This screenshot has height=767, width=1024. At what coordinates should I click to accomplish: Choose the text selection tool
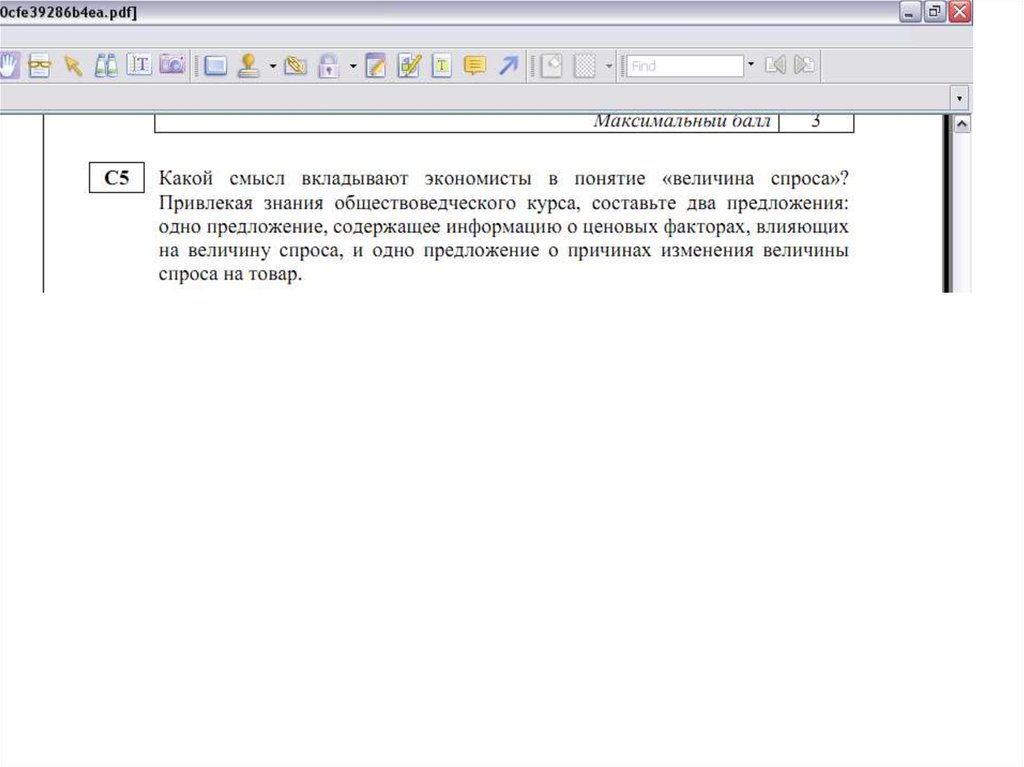pyautogui.click(x=139, y=66)
